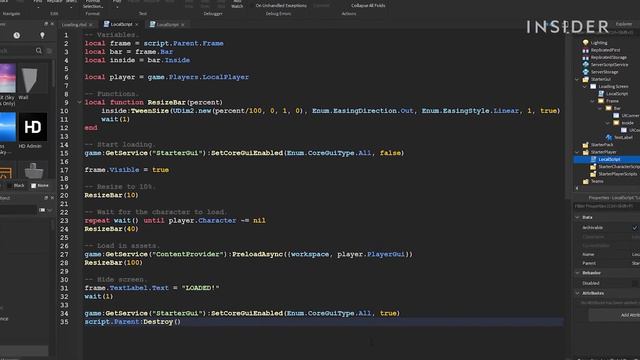Fold the ResizeBar function at line 9
This screenshot has height=360, width=640.
(x=79, y=102)
